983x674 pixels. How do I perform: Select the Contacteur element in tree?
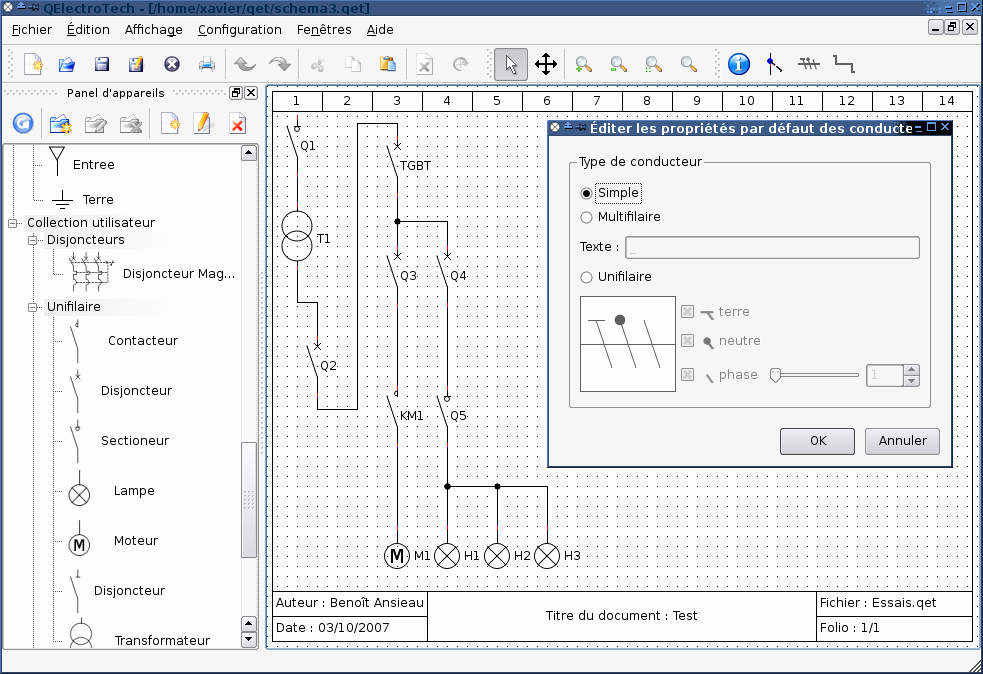(x=142, y=340)
